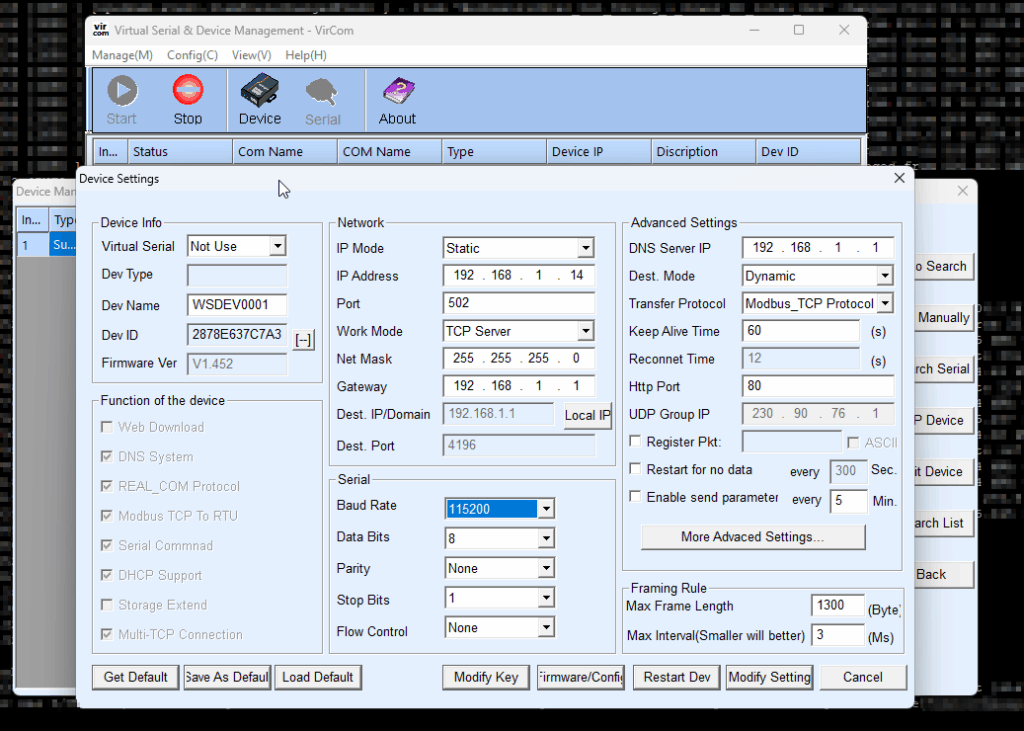
Task: Click the Storage Extend checkbox
Action: 106,604
